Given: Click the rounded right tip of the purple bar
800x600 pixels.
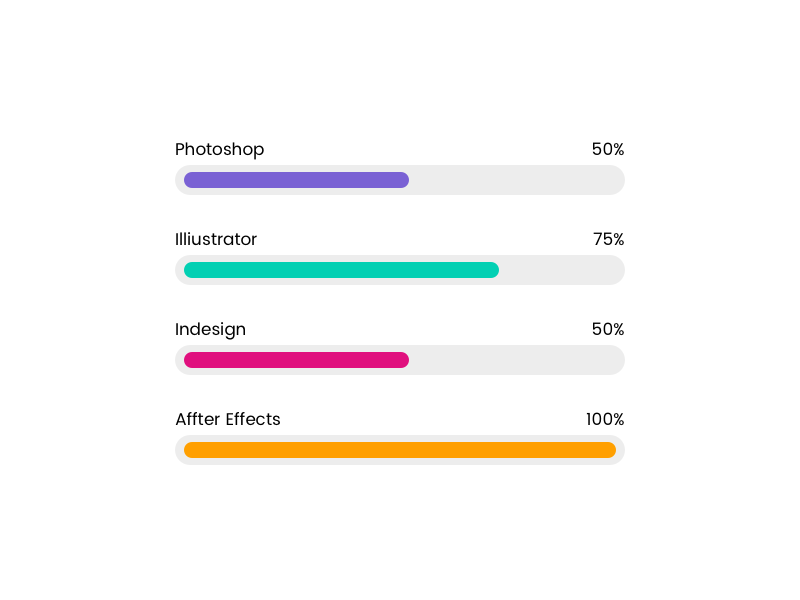Looking at the screenshot, I should coord(404,180).
